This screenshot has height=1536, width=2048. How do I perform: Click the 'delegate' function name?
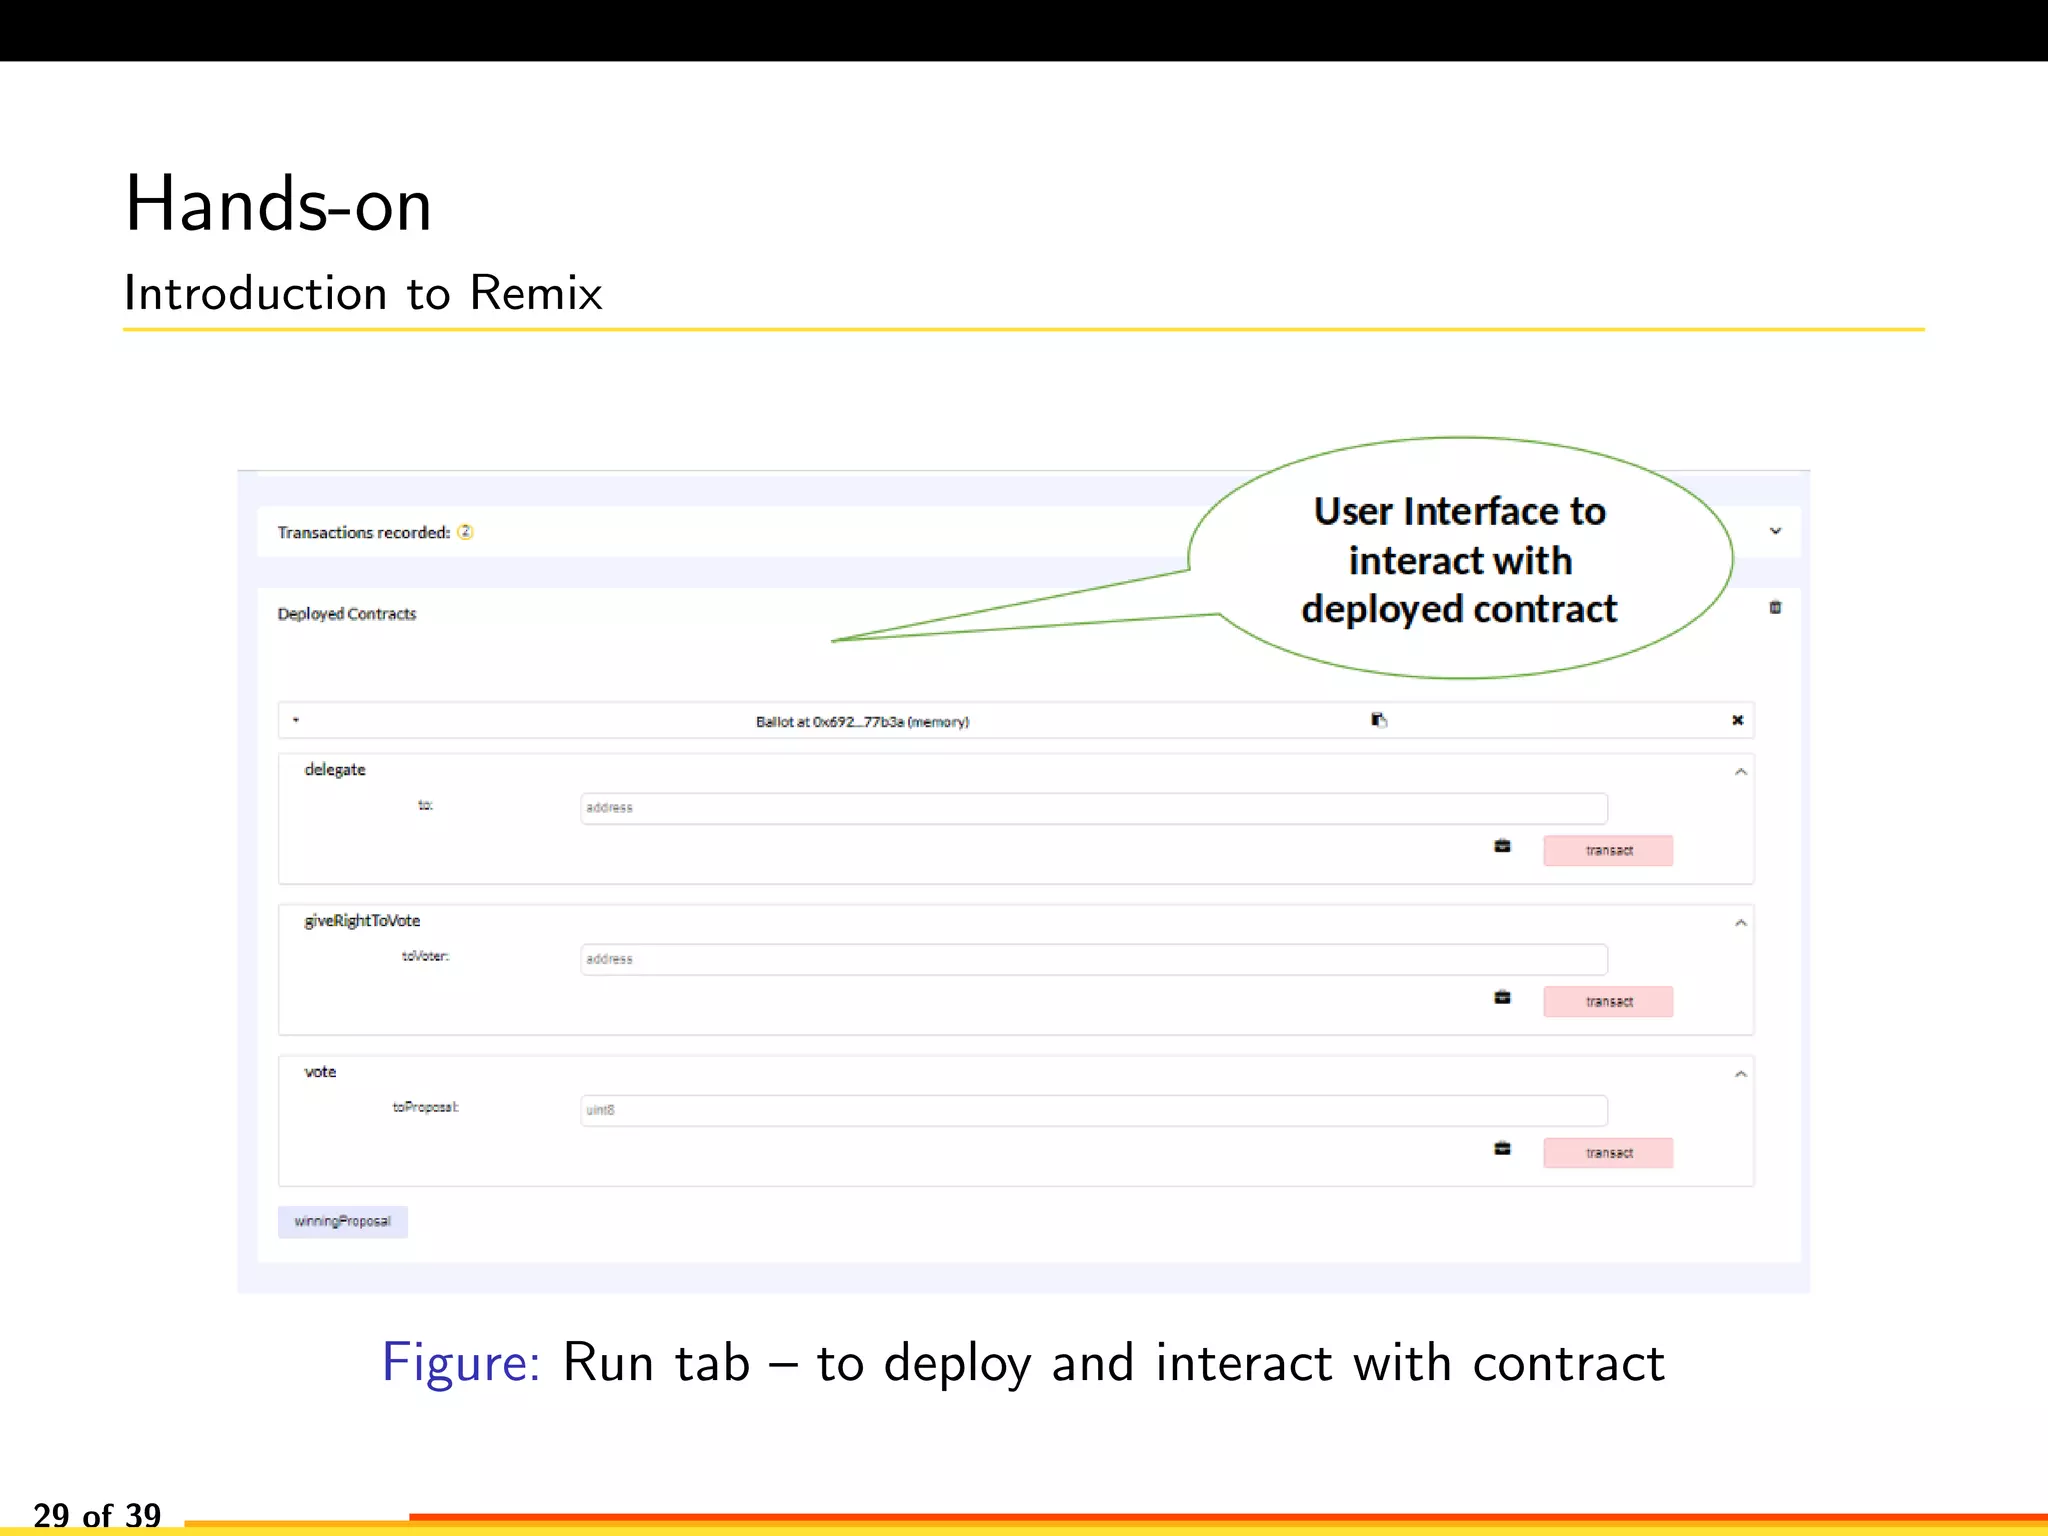click(335, 770)
